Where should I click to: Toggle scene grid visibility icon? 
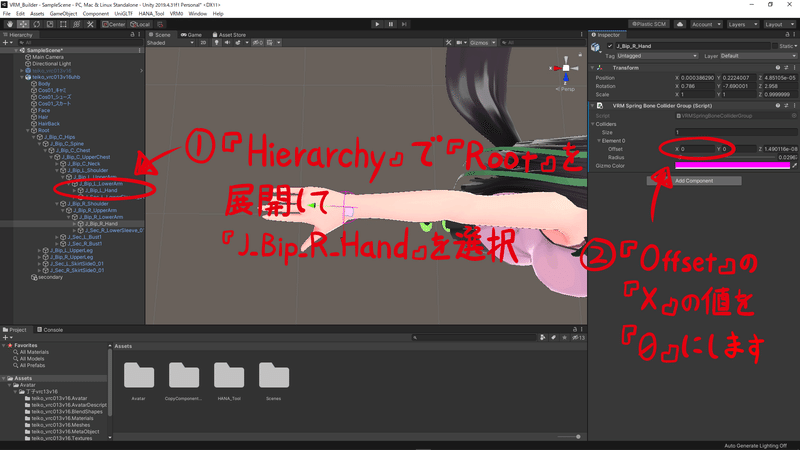[270, 43]
